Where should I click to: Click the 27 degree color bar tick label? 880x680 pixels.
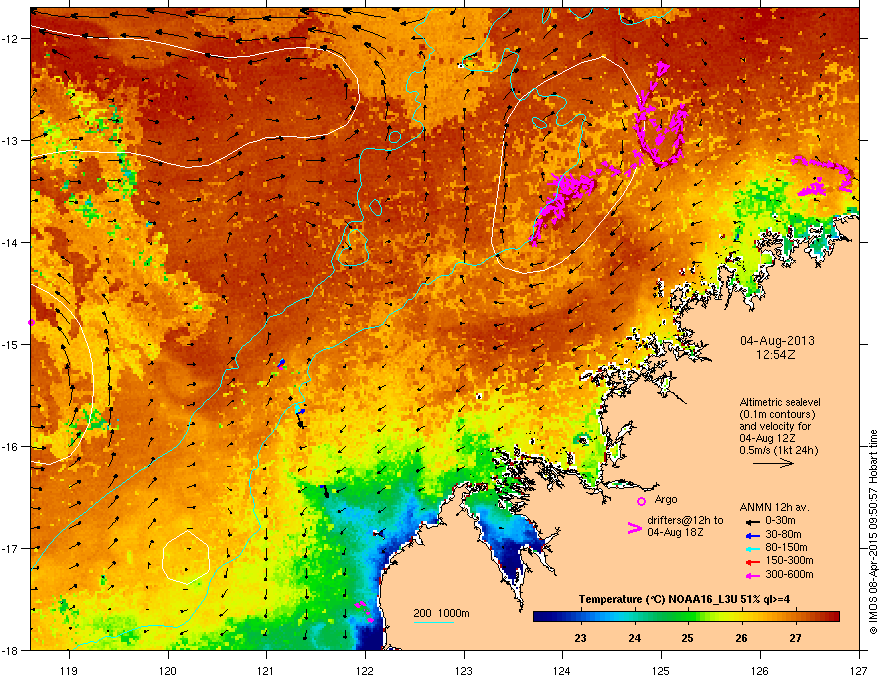[x=795, y=638]
